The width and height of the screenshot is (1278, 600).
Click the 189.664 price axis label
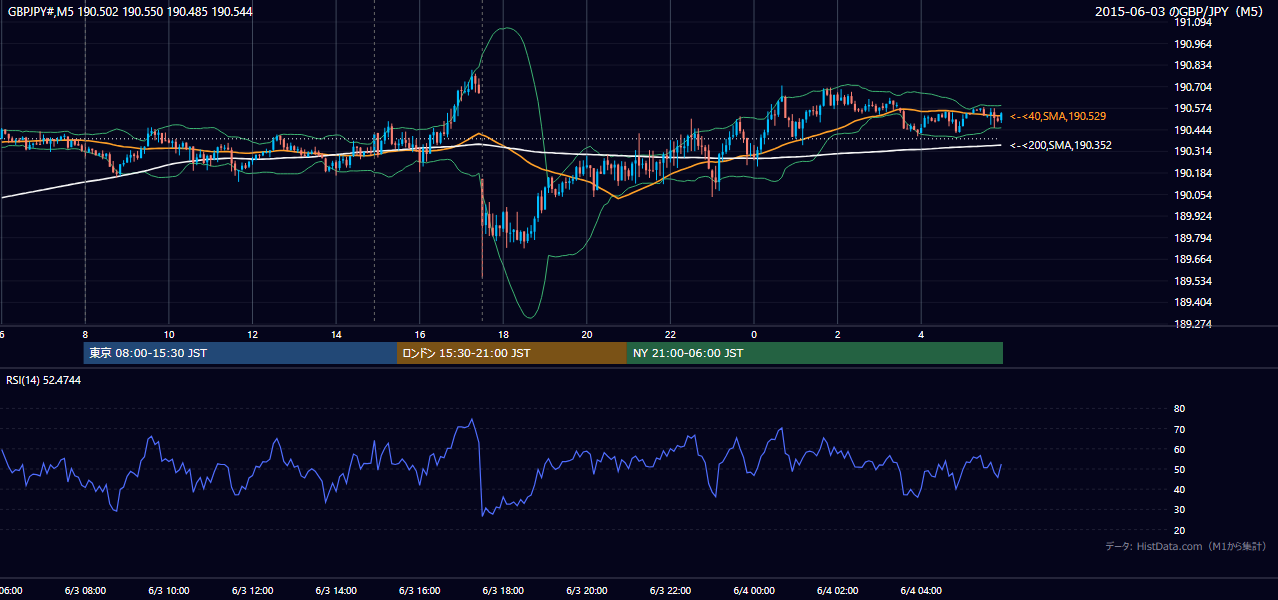(1192, 259)
